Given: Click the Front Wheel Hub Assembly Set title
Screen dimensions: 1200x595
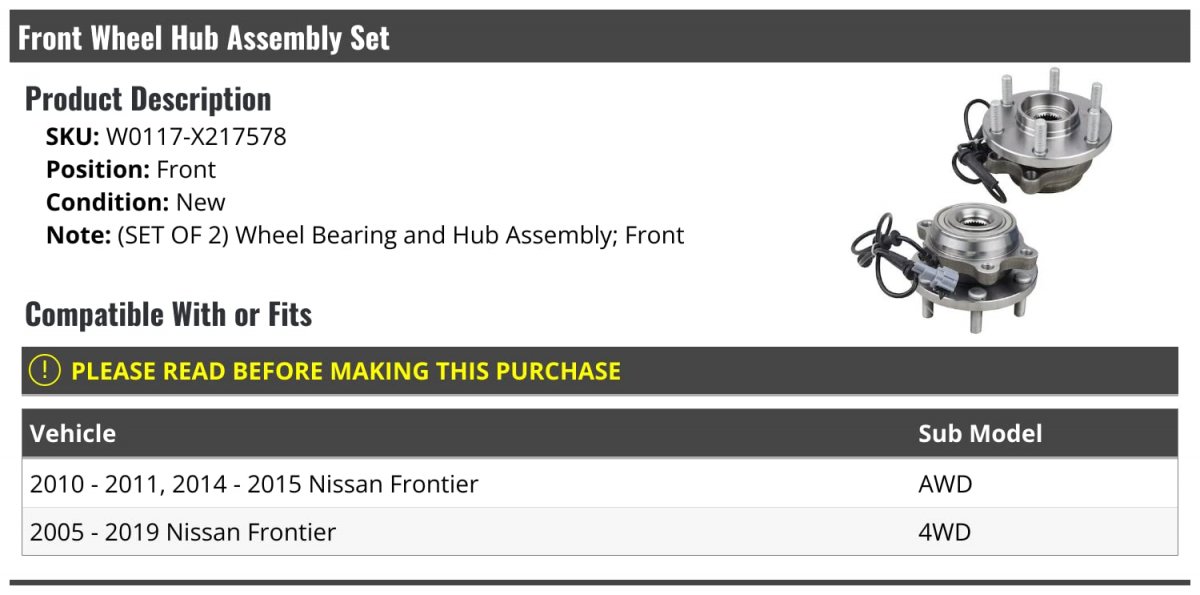Looking at the screenshot, I should 204,38.
